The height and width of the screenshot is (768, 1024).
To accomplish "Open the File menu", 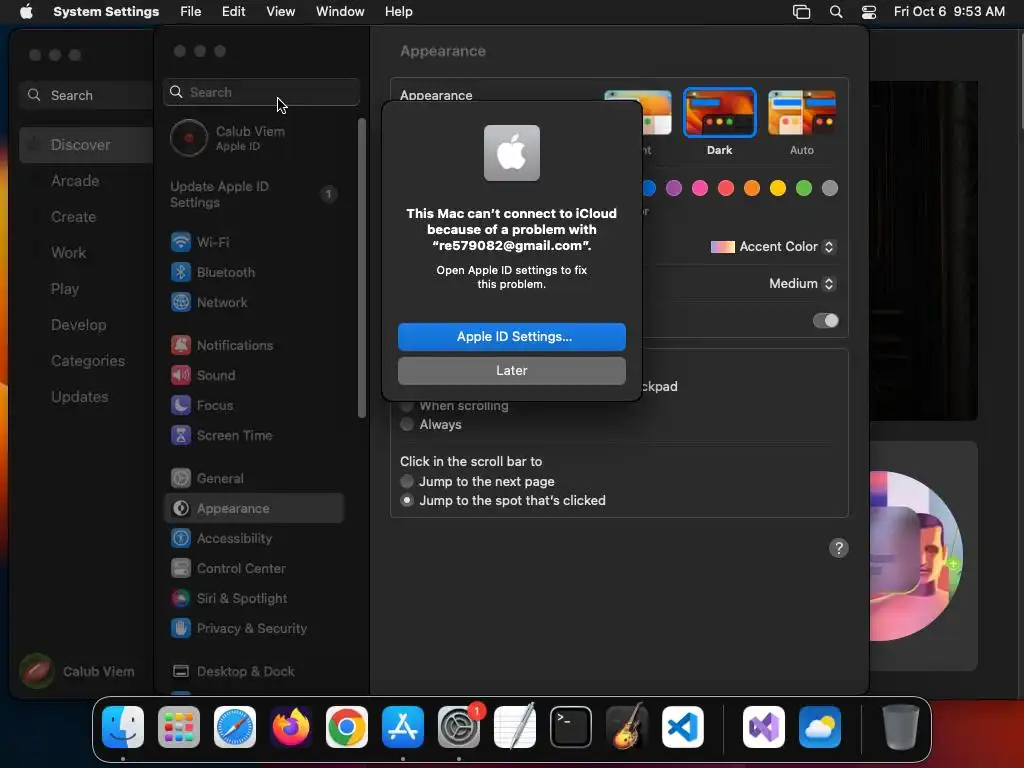I will (191, 12).
